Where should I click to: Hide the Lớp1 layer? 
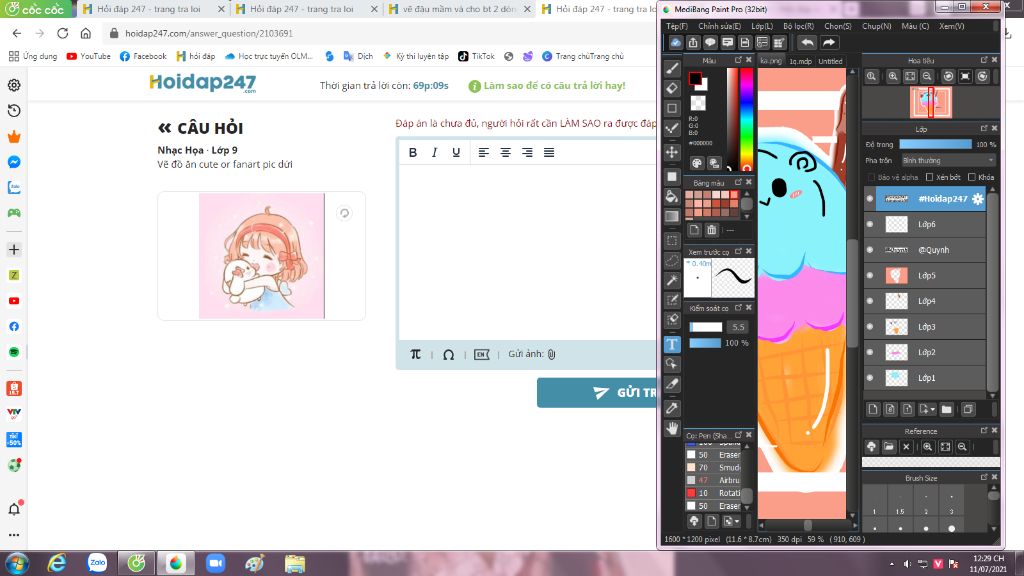click(x=870, y=377)
